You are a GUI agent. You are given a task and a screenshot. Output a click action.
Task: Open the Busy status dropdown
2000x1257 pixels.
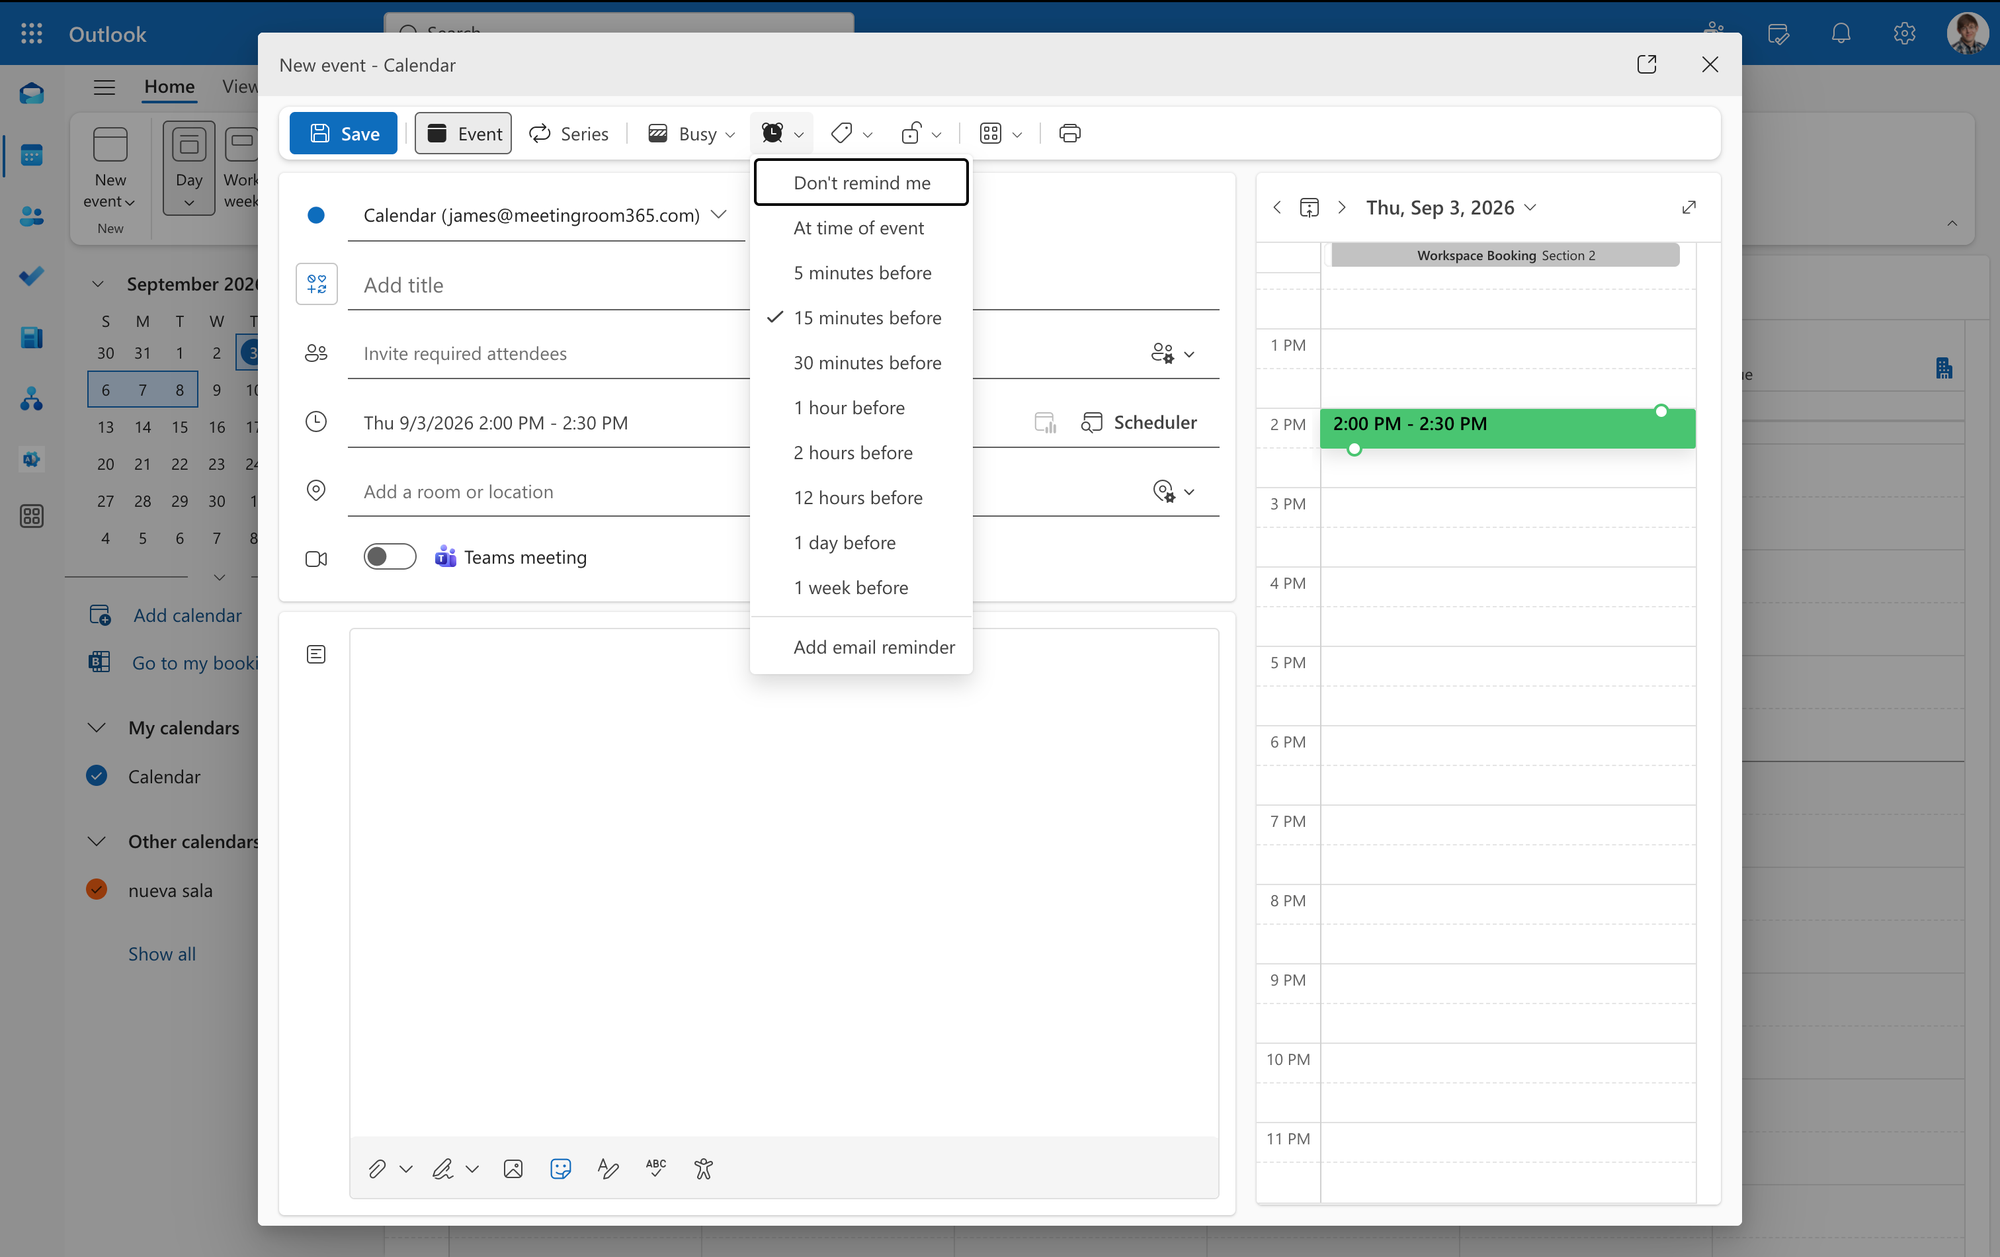(691, 133)
